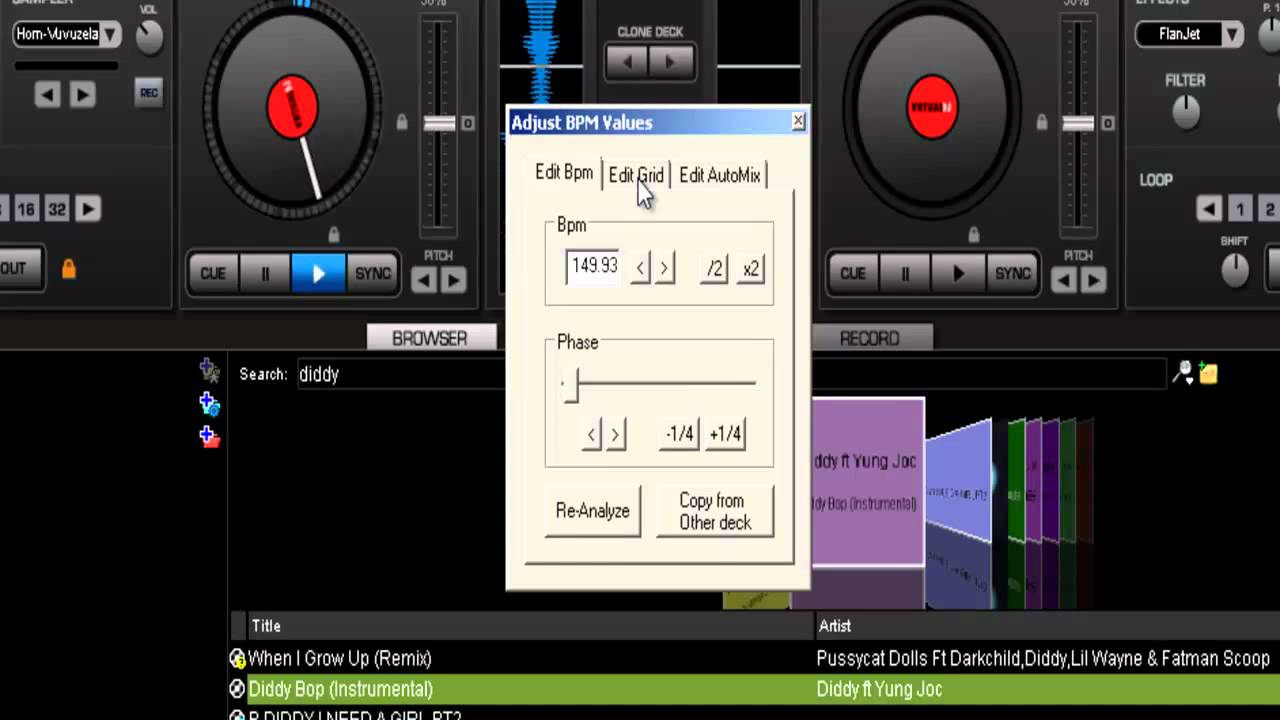Shift phase left with small arrow
Image resolution: width=1280 pixels, height=720 pixels.
point(591,434)
